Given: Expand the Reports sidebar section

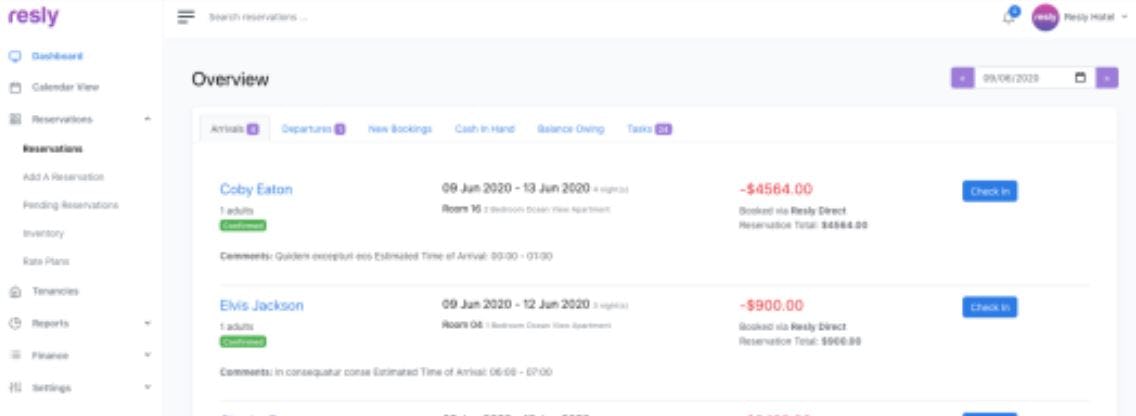Looking at the screenshot, I should [148, 324].
